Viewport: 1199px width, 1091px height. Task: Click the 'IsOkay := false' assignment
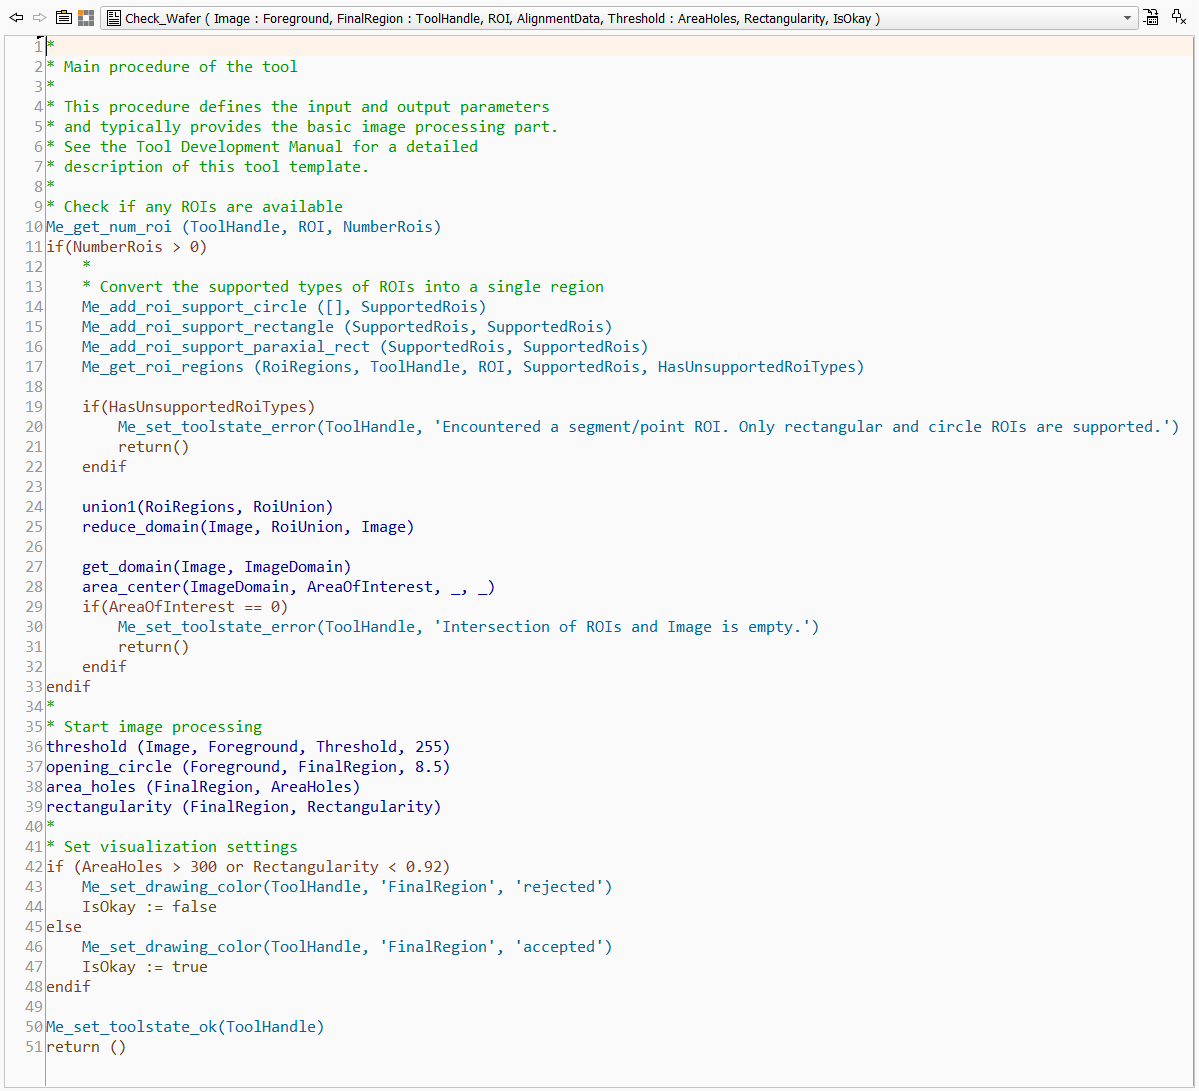pyautogui.click(x=149, y=907)
